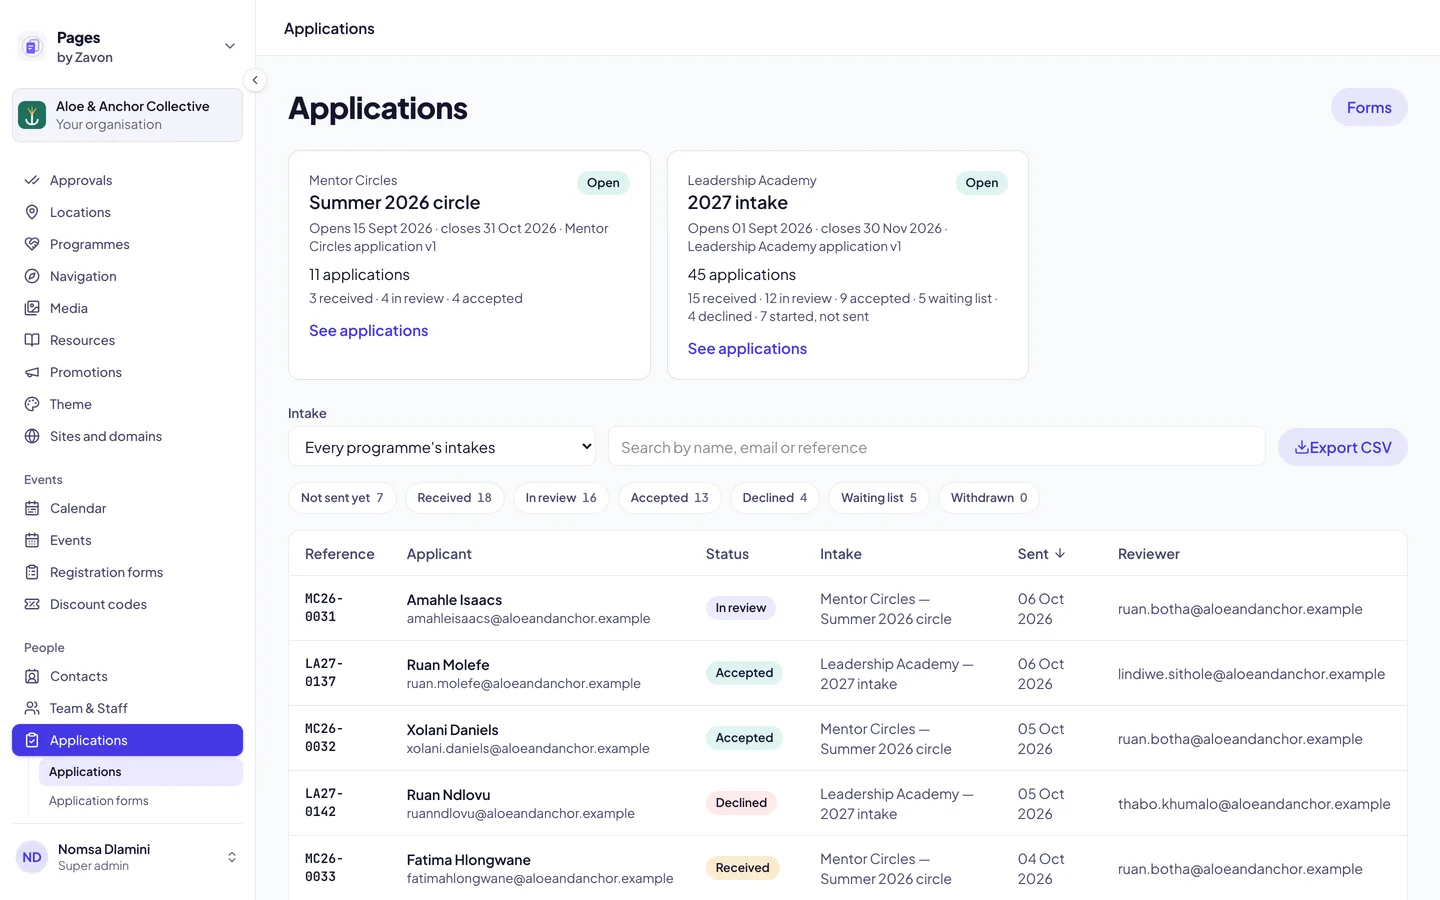Click the Forms button
The width and height of the screenshot is (1440, 900).
pos(1369,108)
